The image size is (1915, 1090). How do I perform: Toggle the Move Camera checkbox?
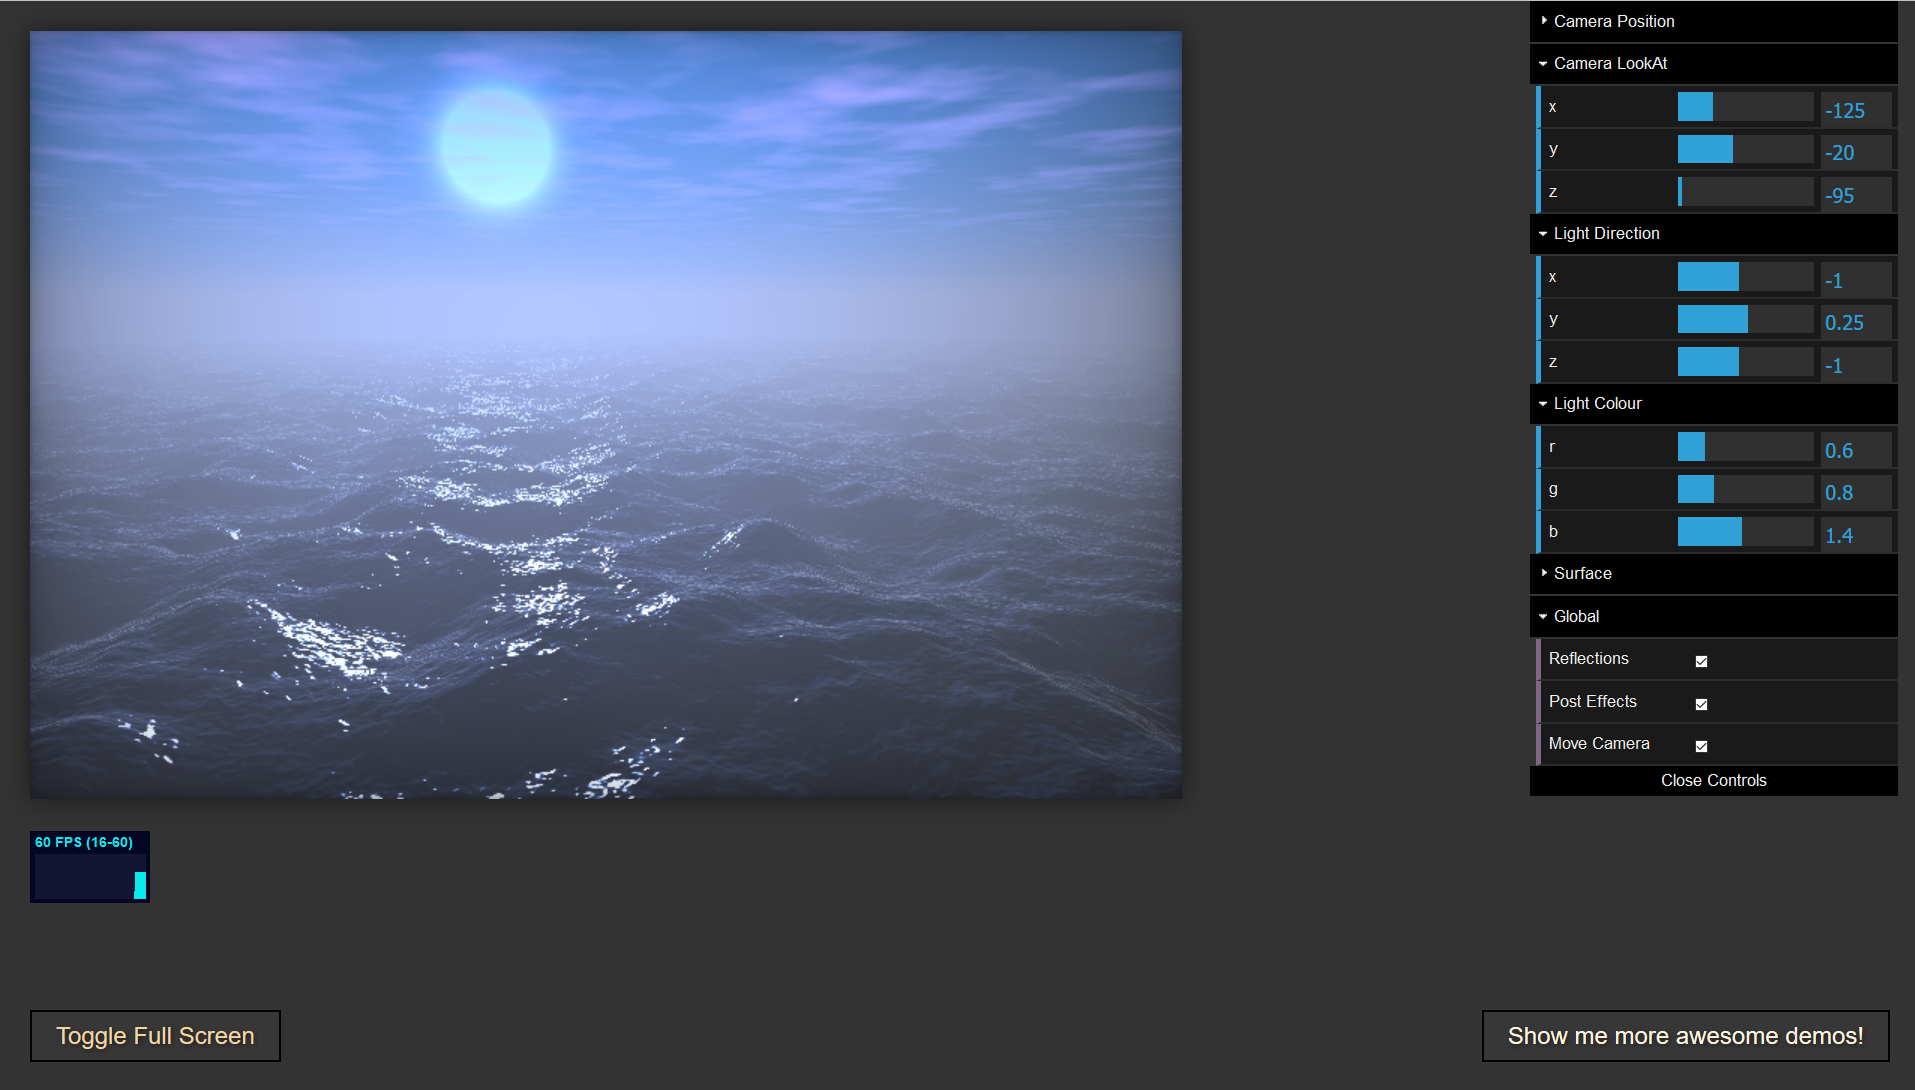(1701, 746)
